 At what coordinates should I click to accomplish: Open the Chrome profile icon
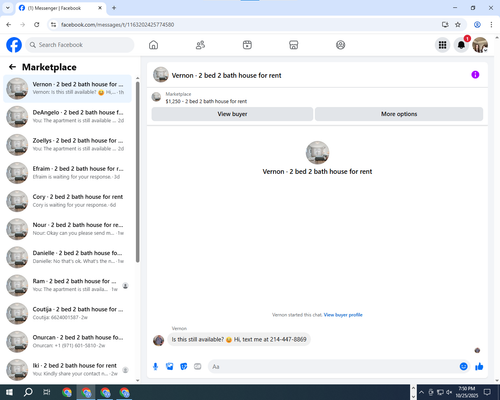(x=477, y=25)
